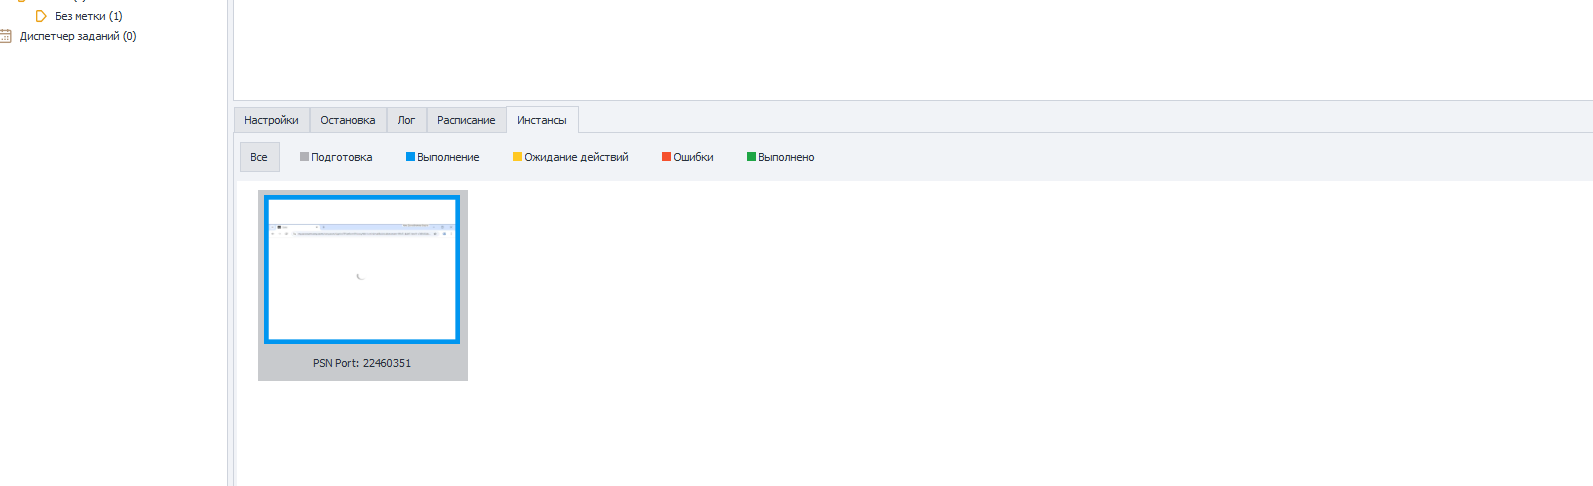
Task: Show all instances with Все filter
Action: [x=259, y=157]
